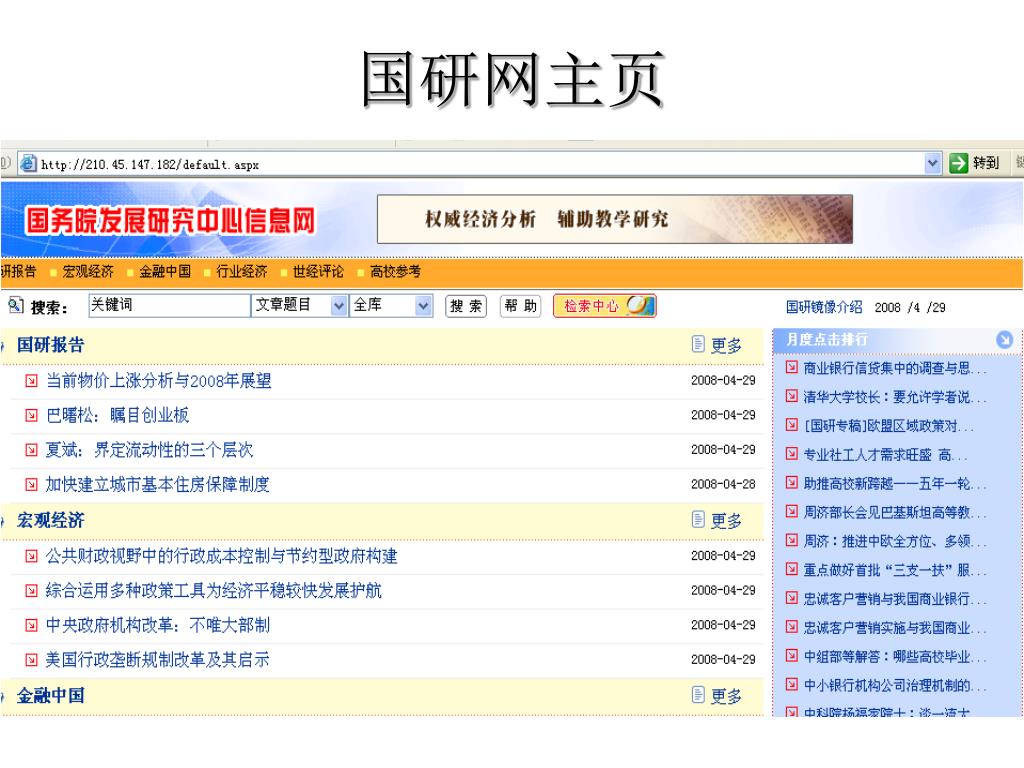Click red arrow icon beside 清华大学校长
Screen dimensions: 1024x768
792,396
